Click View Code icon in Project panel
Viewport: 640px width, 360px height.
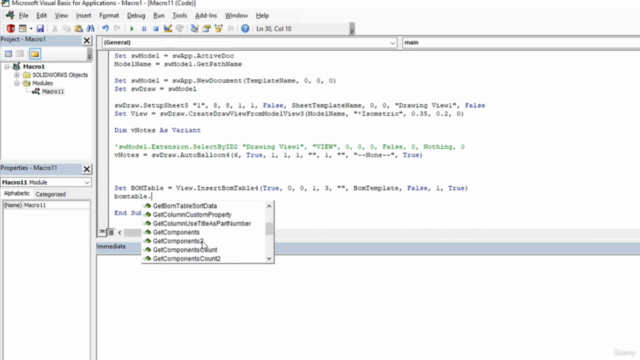coord(8,54)
